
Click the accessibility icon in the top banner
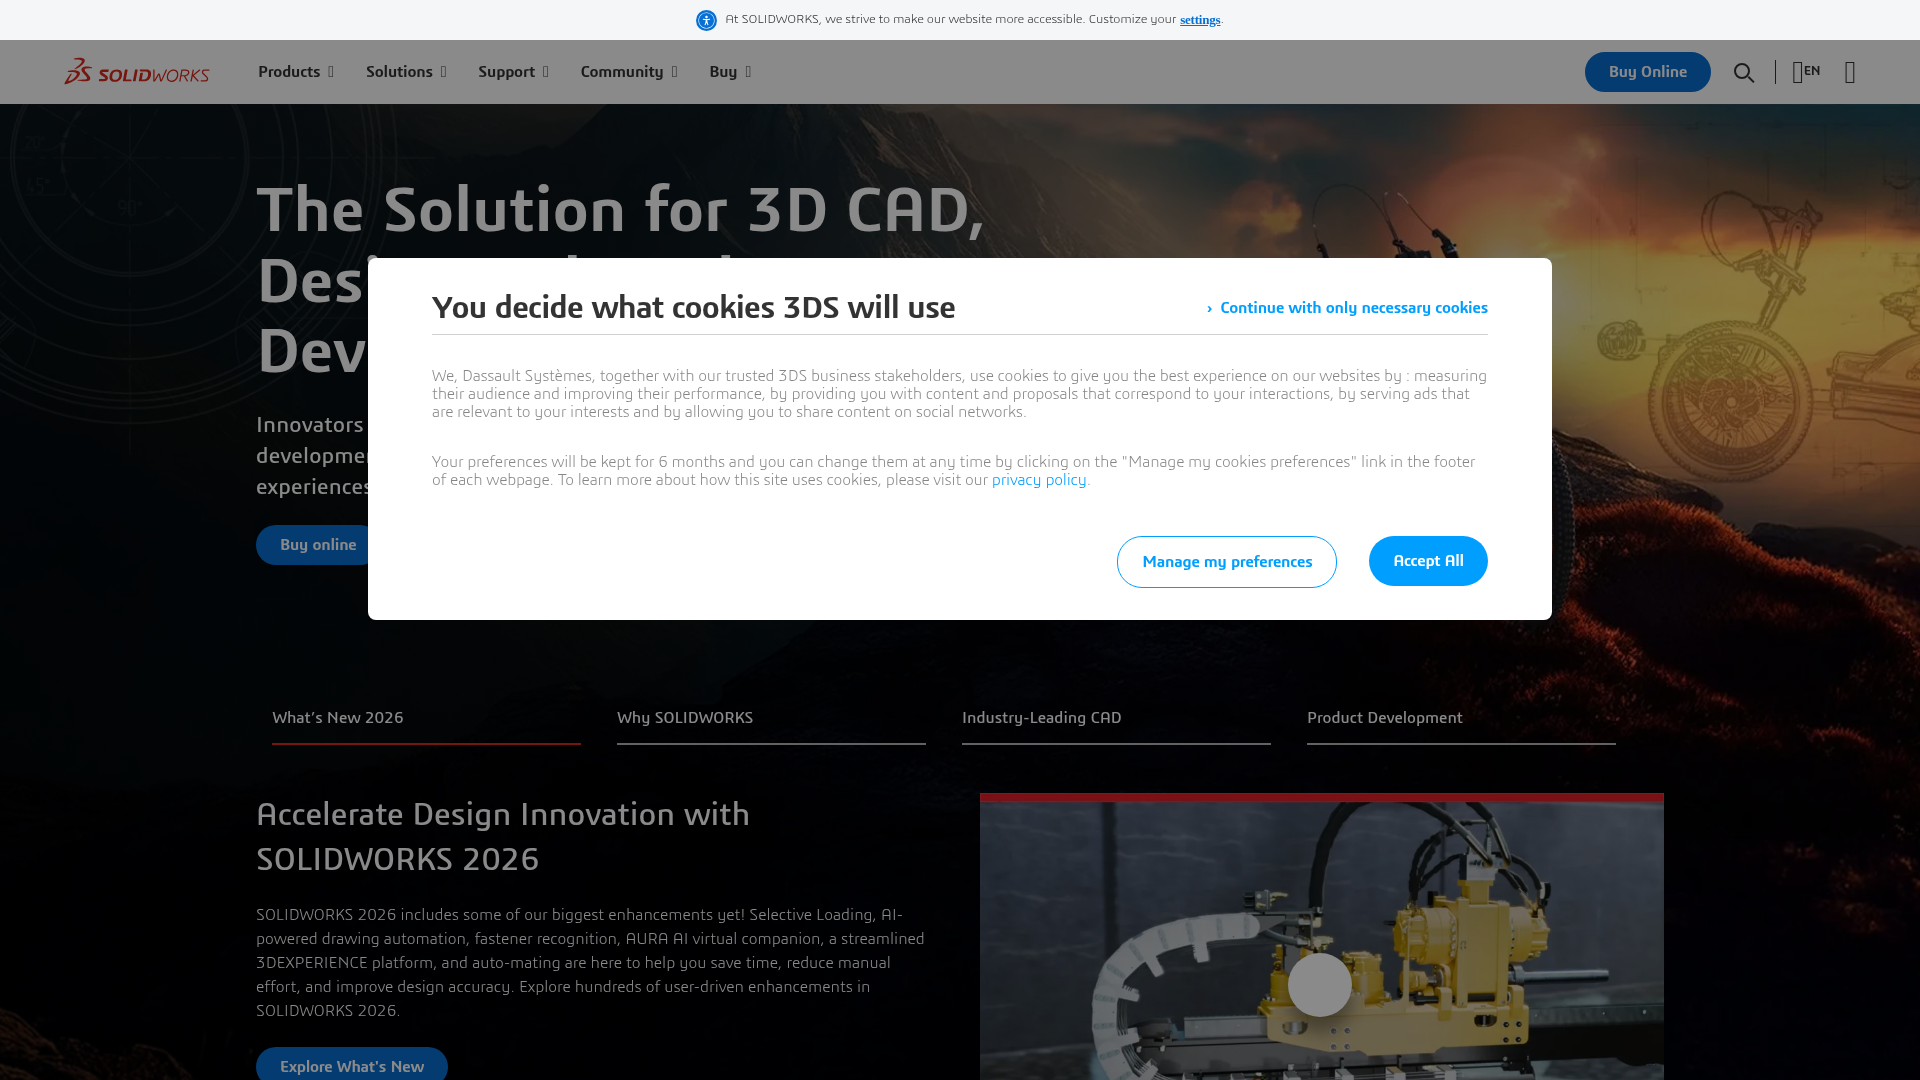click(x=706, y=20)
